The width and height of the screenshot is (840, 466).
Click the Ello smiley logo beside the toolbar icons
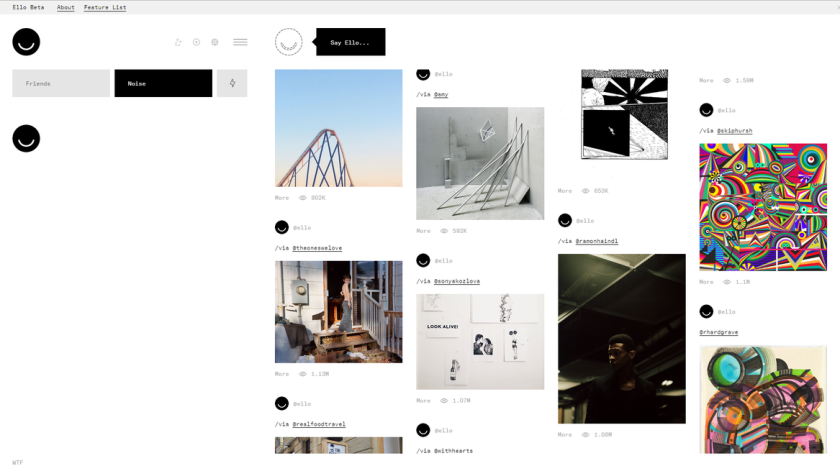tap(26, 42)
